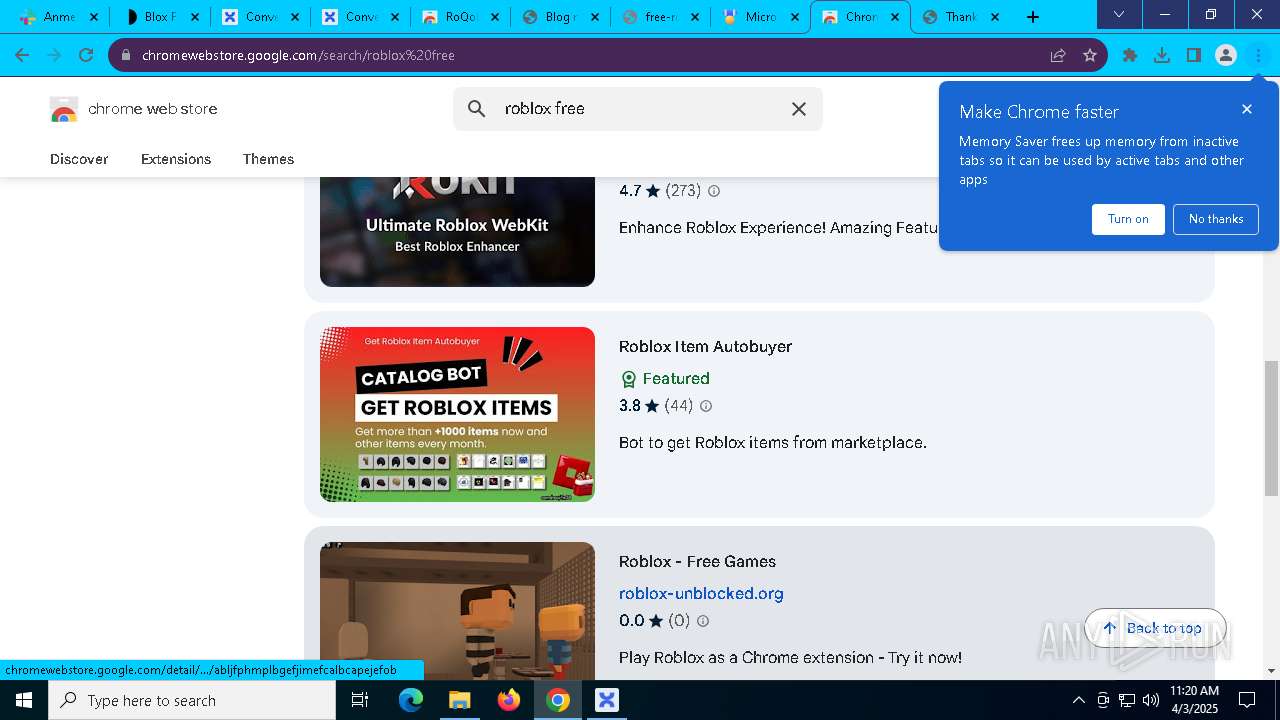Open roblox-unblocked.org link
This screenshot has height=720, width=1280.
click(x=701, y=593)
